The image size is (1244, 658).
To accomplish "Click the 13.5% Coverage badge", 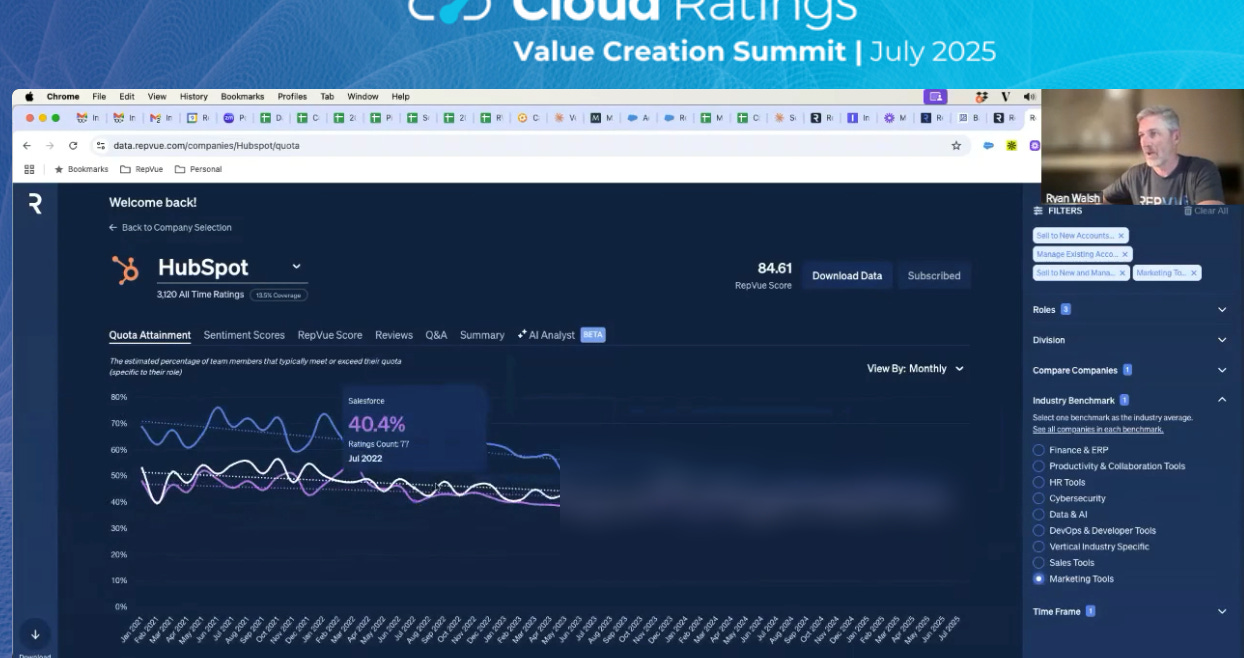I will [x=279, y=295].
